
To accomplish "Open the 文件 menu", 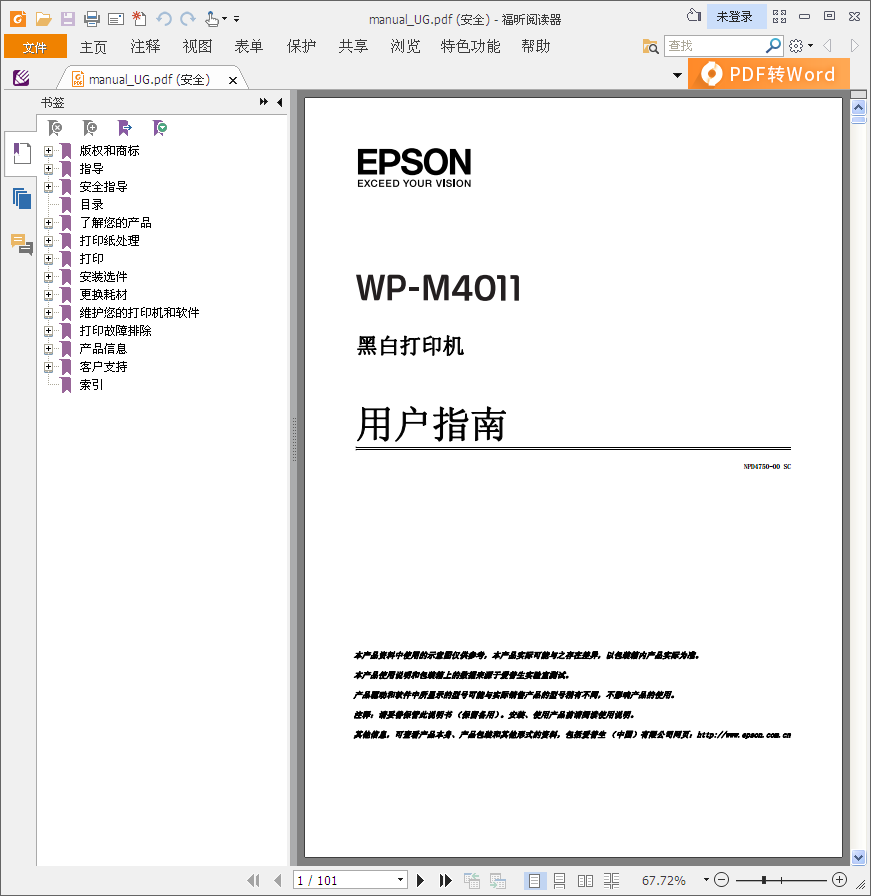I will (x=35, y=47).
